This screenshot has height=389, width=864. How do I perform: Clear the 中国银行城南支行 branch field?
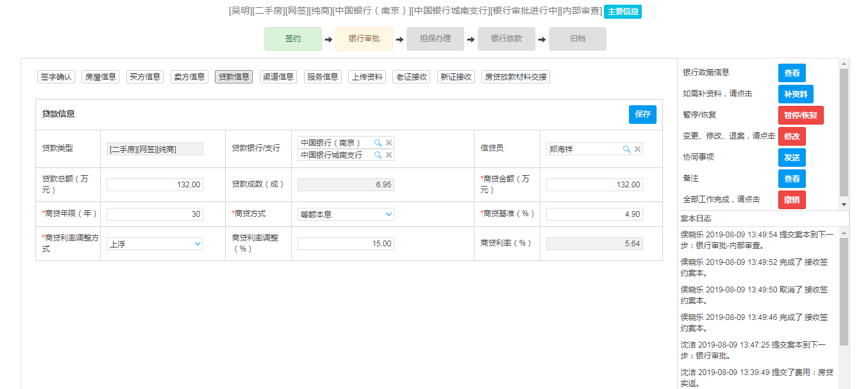388,155
